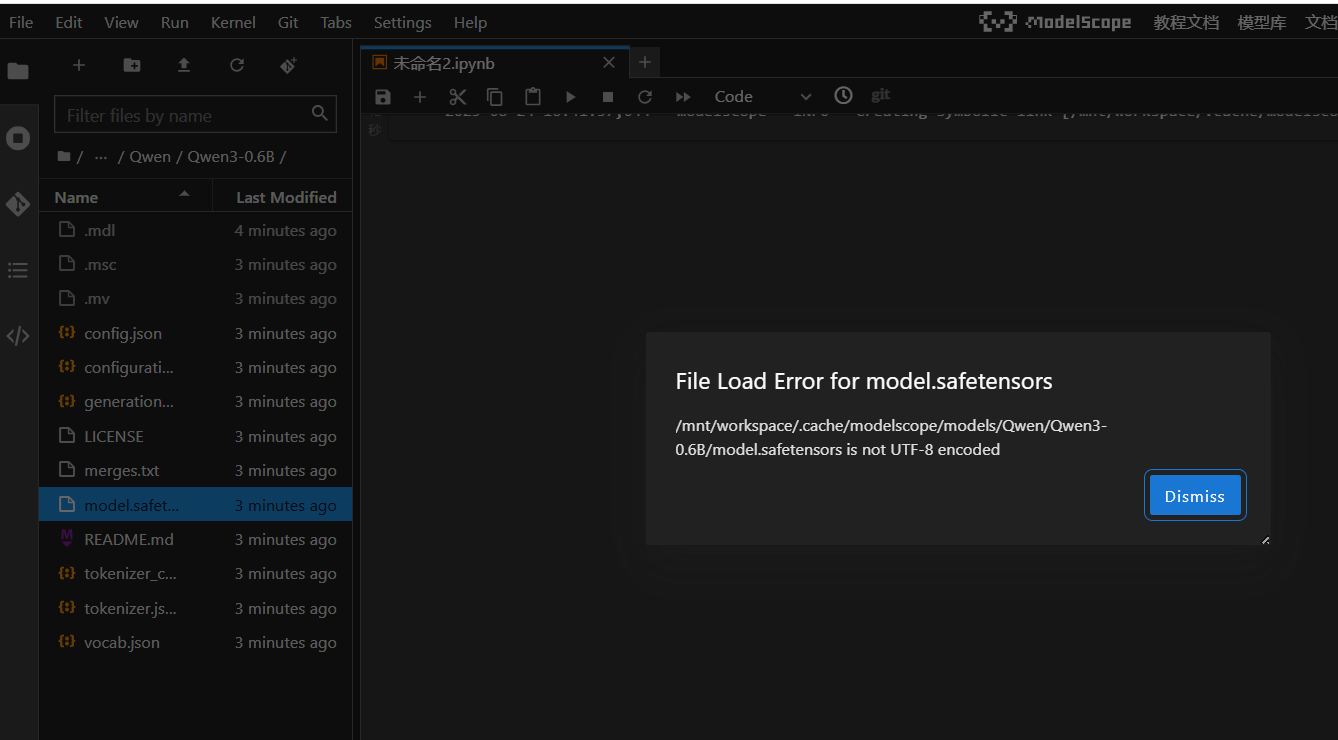
Task: Select the tokenizer_c... file
Action: pyautogui.click(x=195, y=574)
